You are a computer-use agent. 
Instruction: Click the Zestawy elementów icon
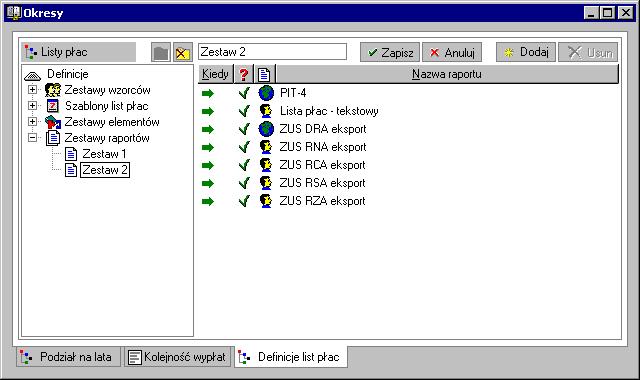tap(53, 122)
